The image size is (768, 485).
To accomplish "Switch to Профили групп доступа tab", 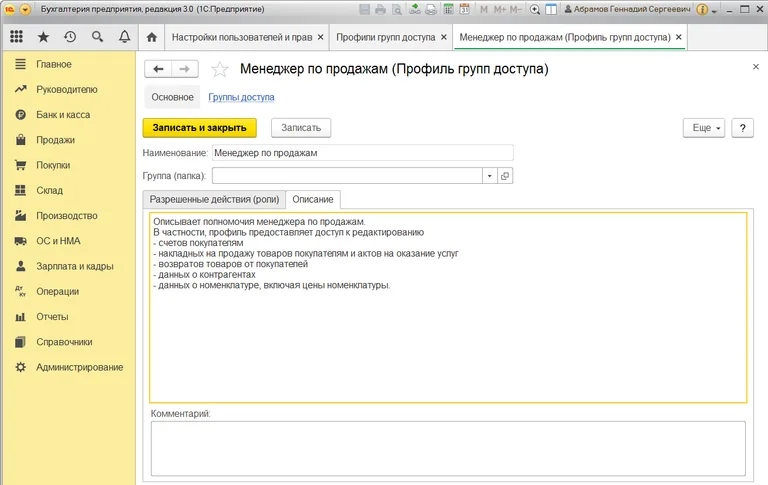I will point(385,37).
